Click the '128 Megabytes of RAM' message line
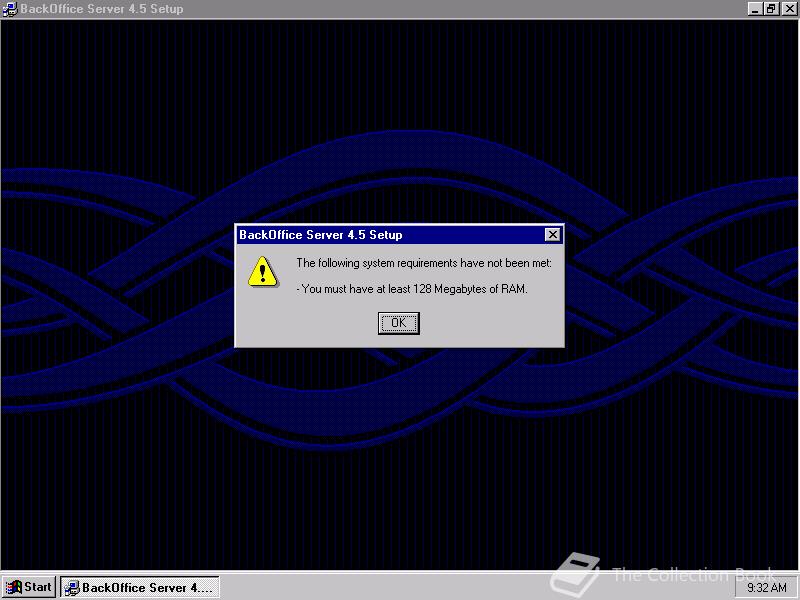 412,289
